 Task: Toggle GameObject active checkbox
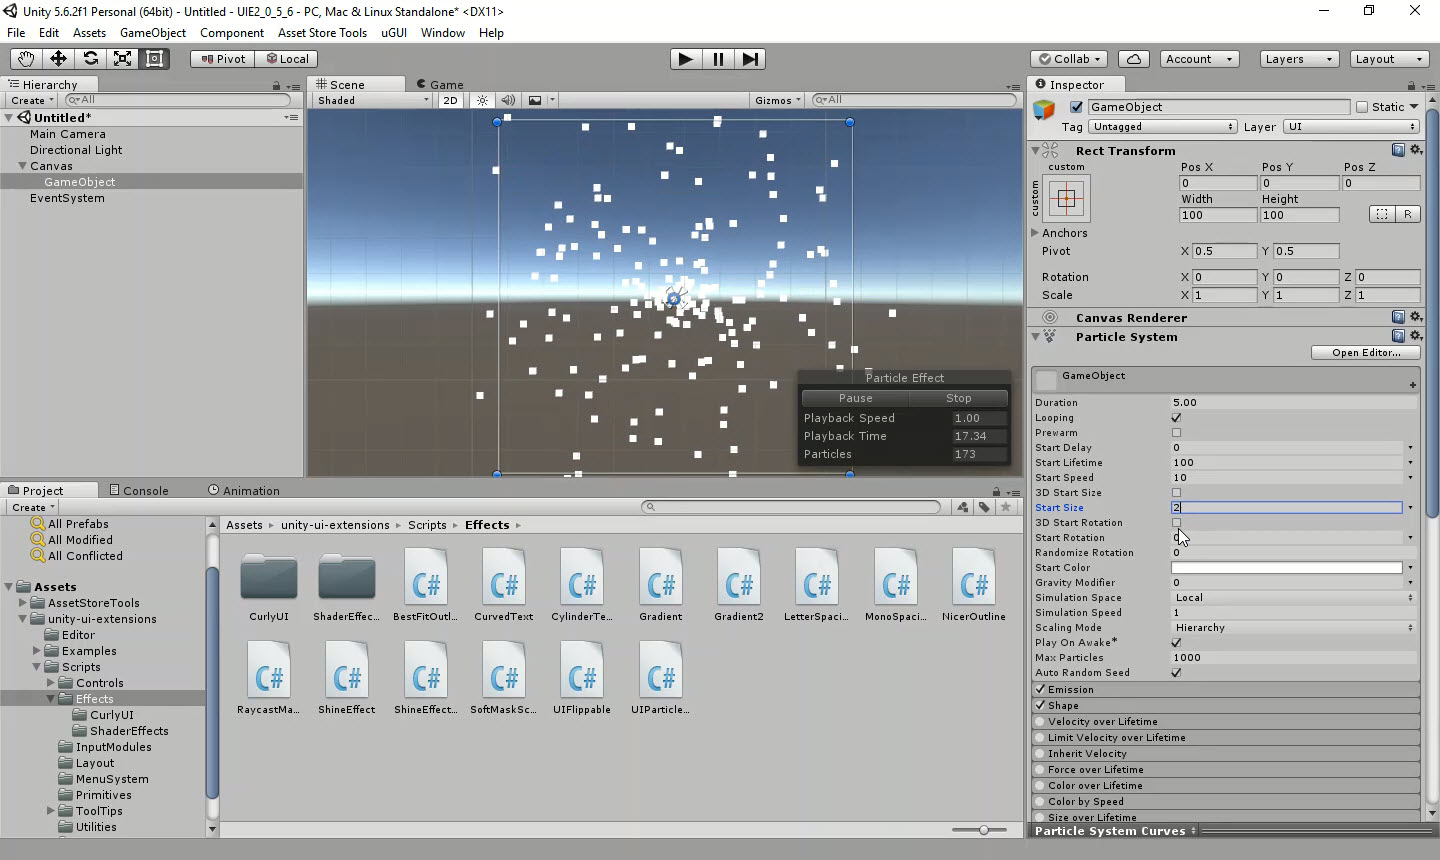[1076, 107]
